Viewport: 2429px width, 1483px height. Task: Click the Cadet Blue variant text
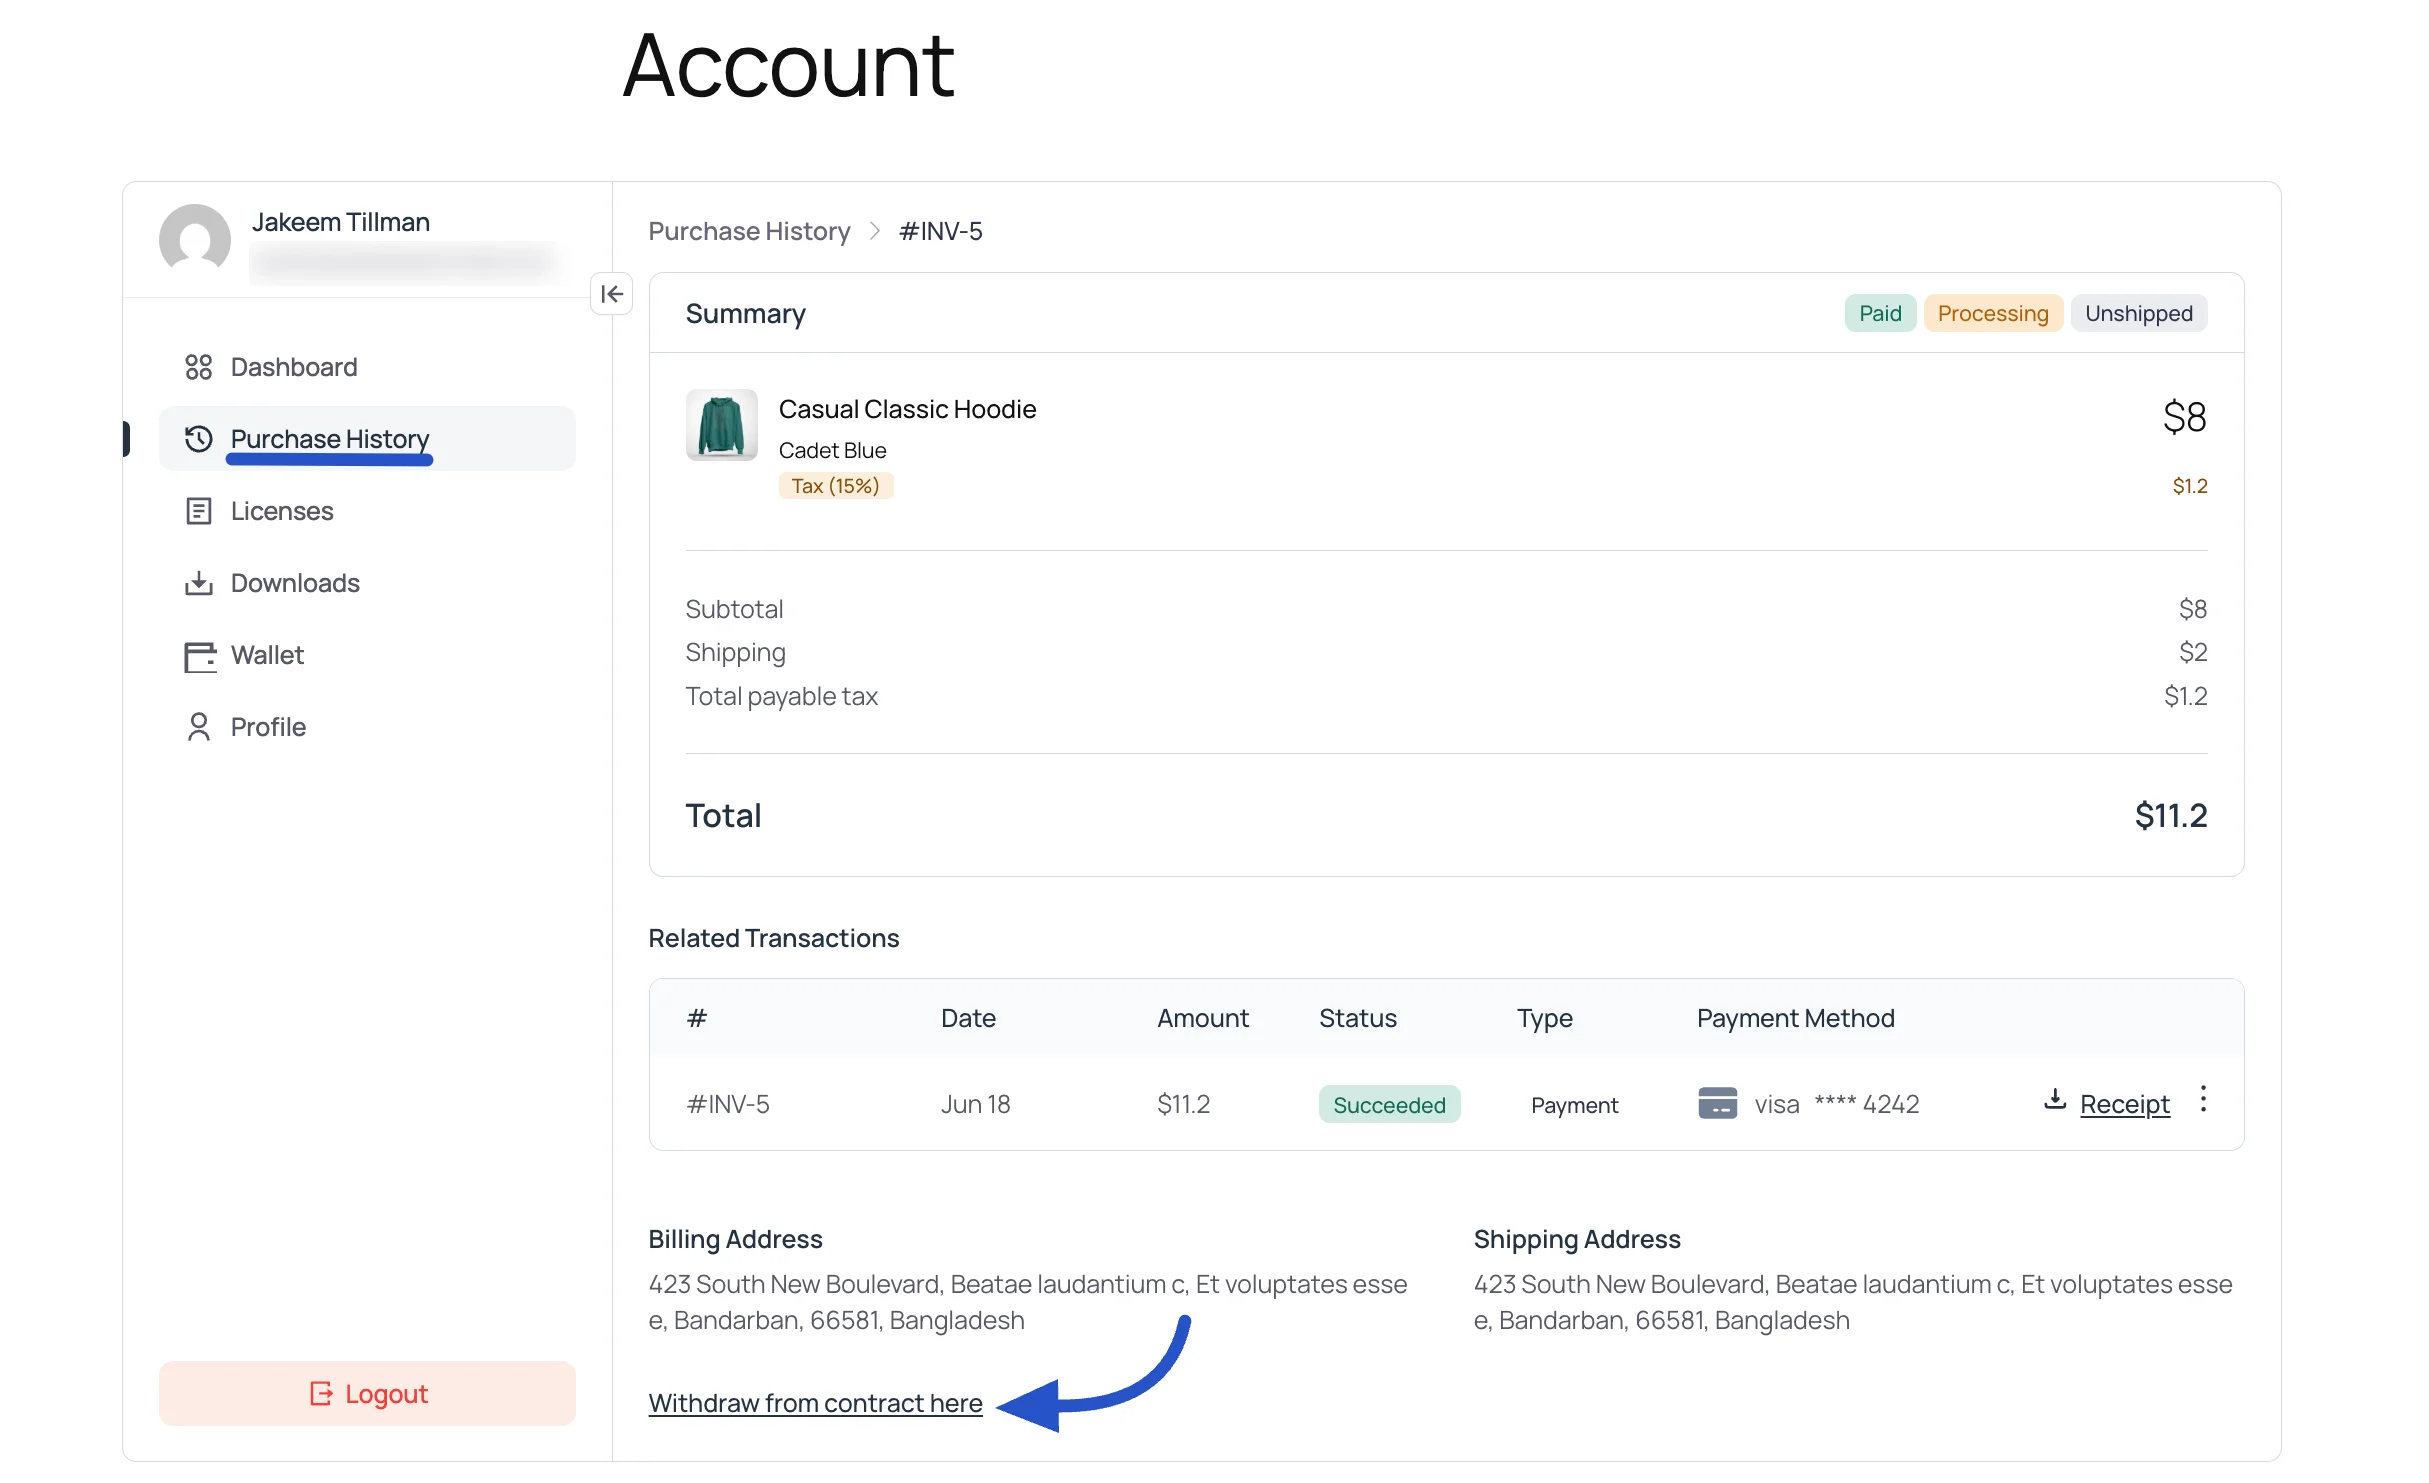pyautogui.click(x=832, y=450)
